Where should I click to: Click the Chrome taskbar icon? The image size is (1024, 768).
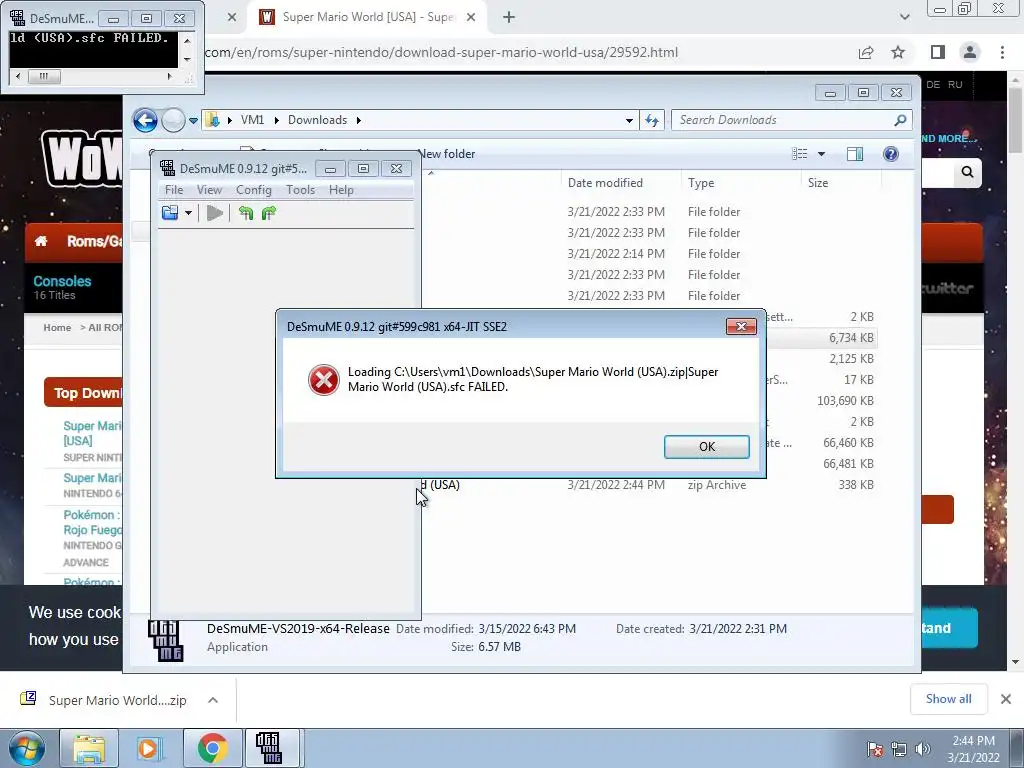coord(212,748)
